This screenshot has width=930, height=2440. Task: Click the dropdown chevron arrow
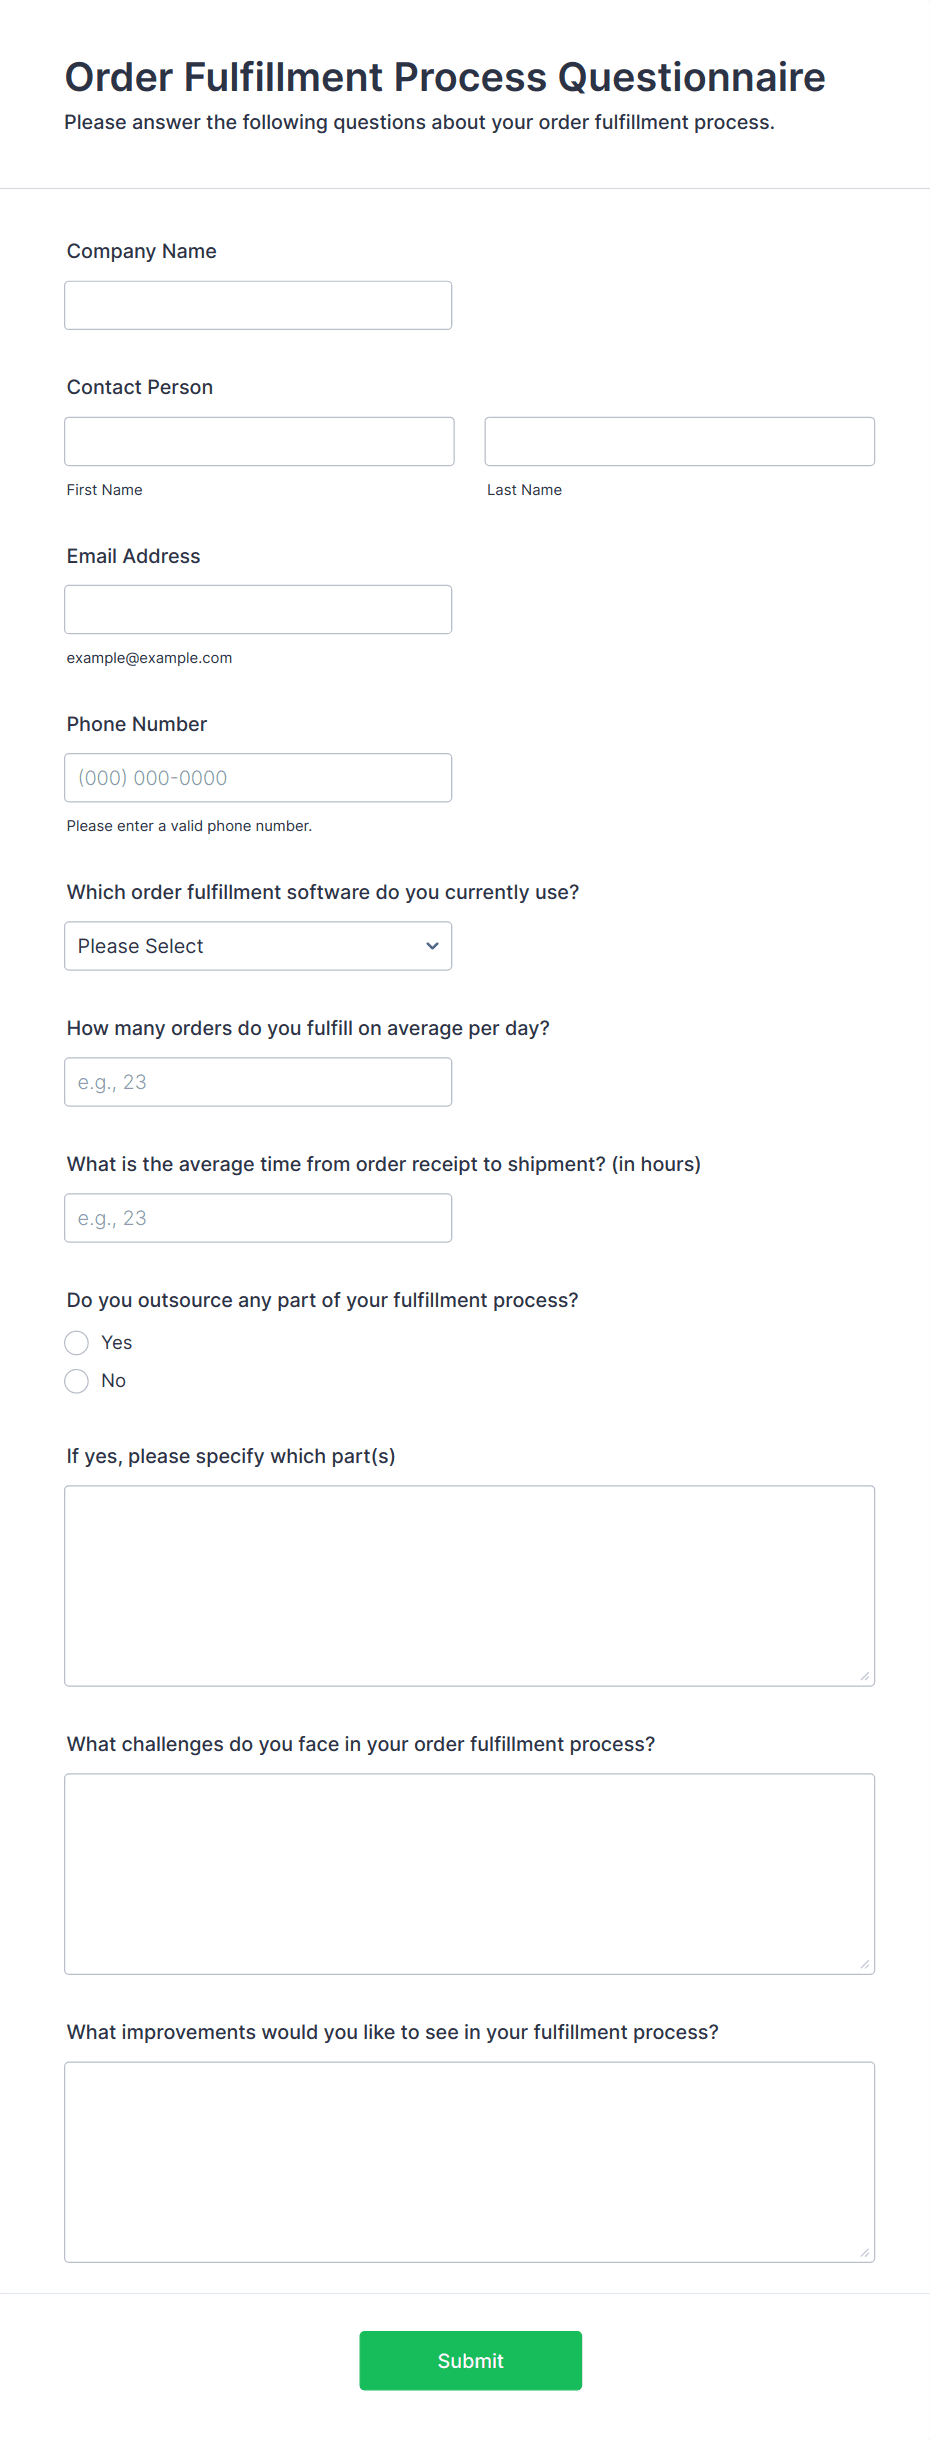432,946
